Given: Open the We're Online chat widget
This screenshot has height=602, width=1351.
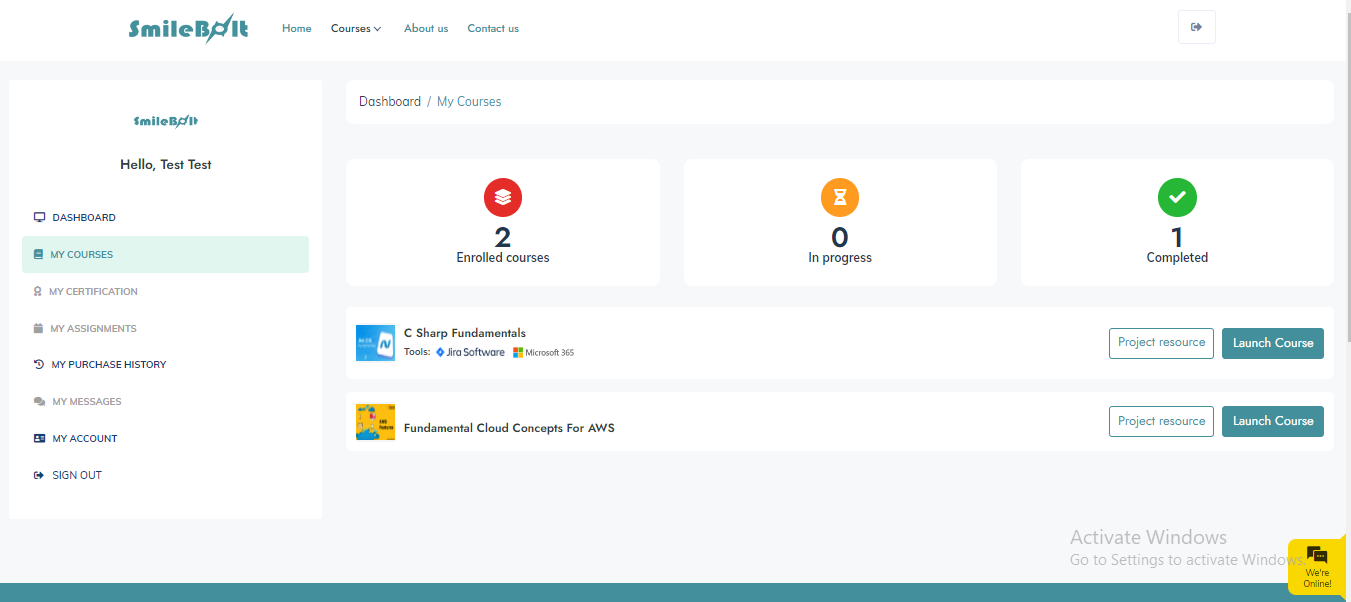Looking at the screenshot, I should (1317, 567).
